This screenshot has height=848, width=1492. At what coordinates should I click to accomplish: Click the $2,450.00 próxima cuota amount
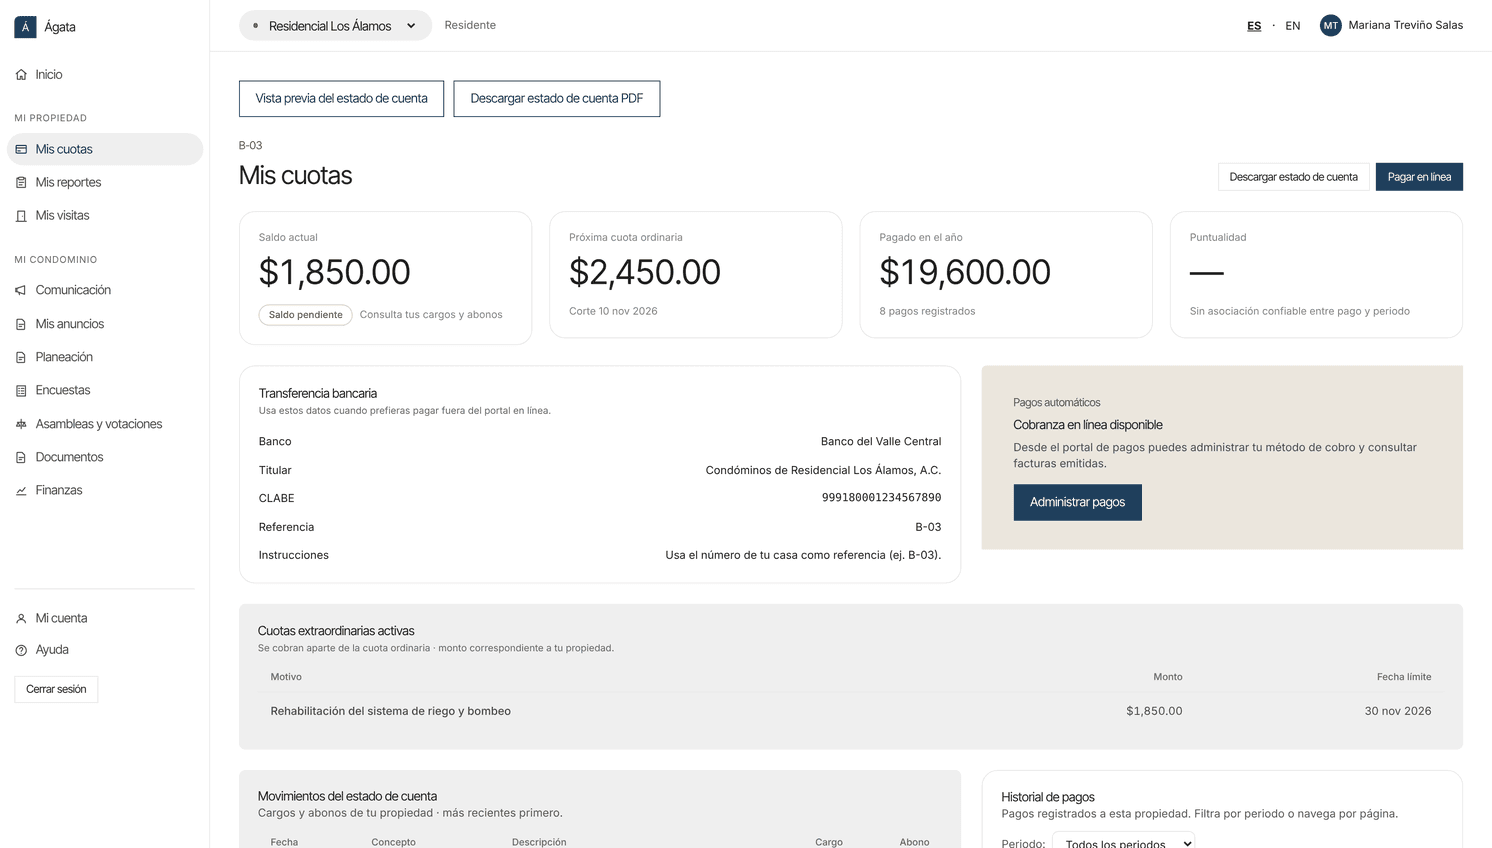[645, 272]
